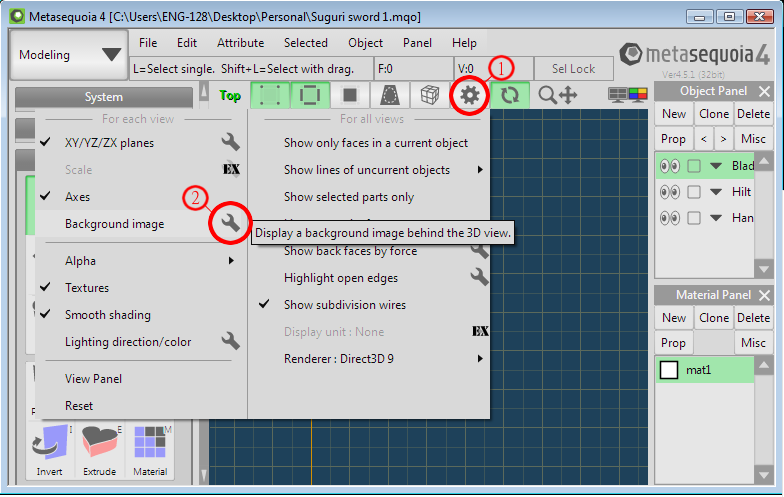Toggle visibility eyes of Hilt object
This screenshot has height=497, width=784.
670,192
